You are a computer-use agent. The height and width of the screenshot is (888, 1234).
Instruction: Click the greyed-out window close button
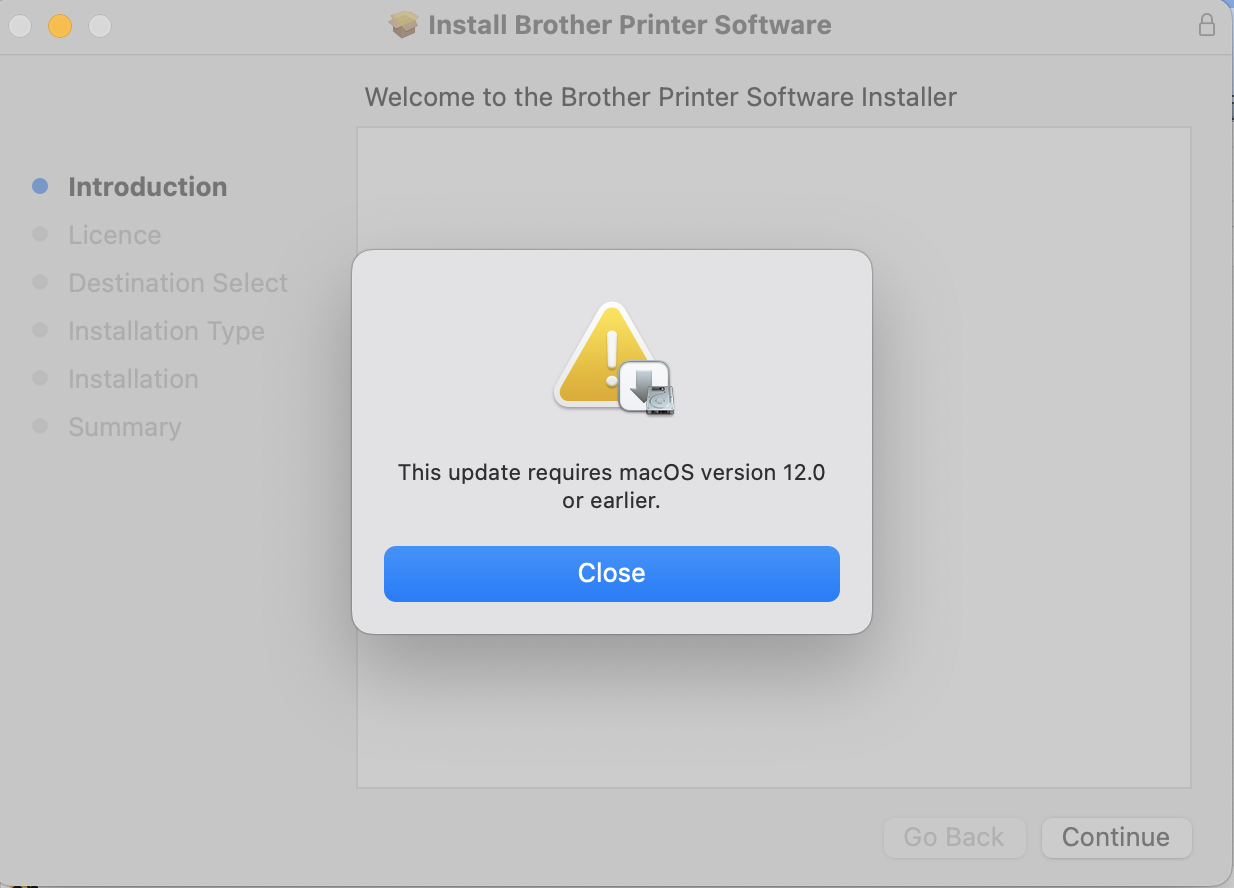click(20, 26)
